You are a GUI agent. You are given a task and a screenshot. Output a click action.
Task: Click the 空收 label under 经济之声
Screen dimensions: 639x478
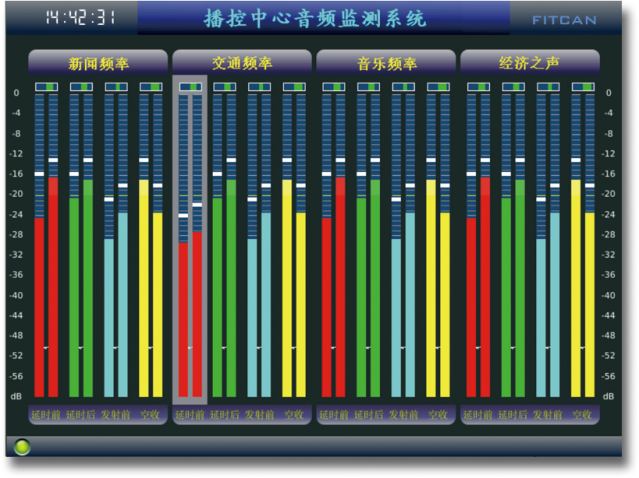pyautogui.click(x=582, y=415)
